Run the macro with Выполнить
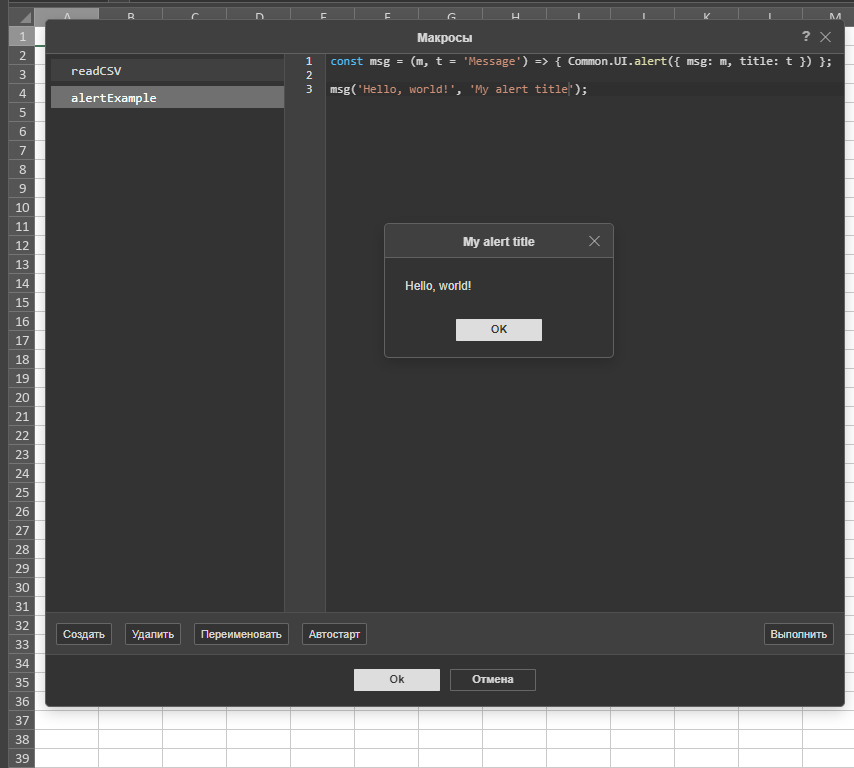The image size is (854, 768). click(798, 634)
